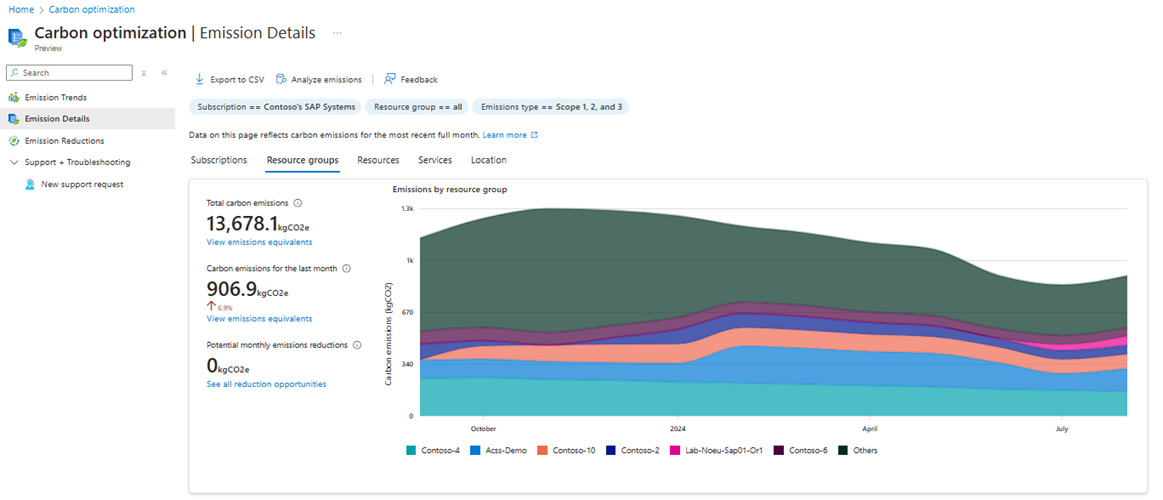Open the ellipsis more options menu
Screen dimensions: 1163x500
[337, 33]
